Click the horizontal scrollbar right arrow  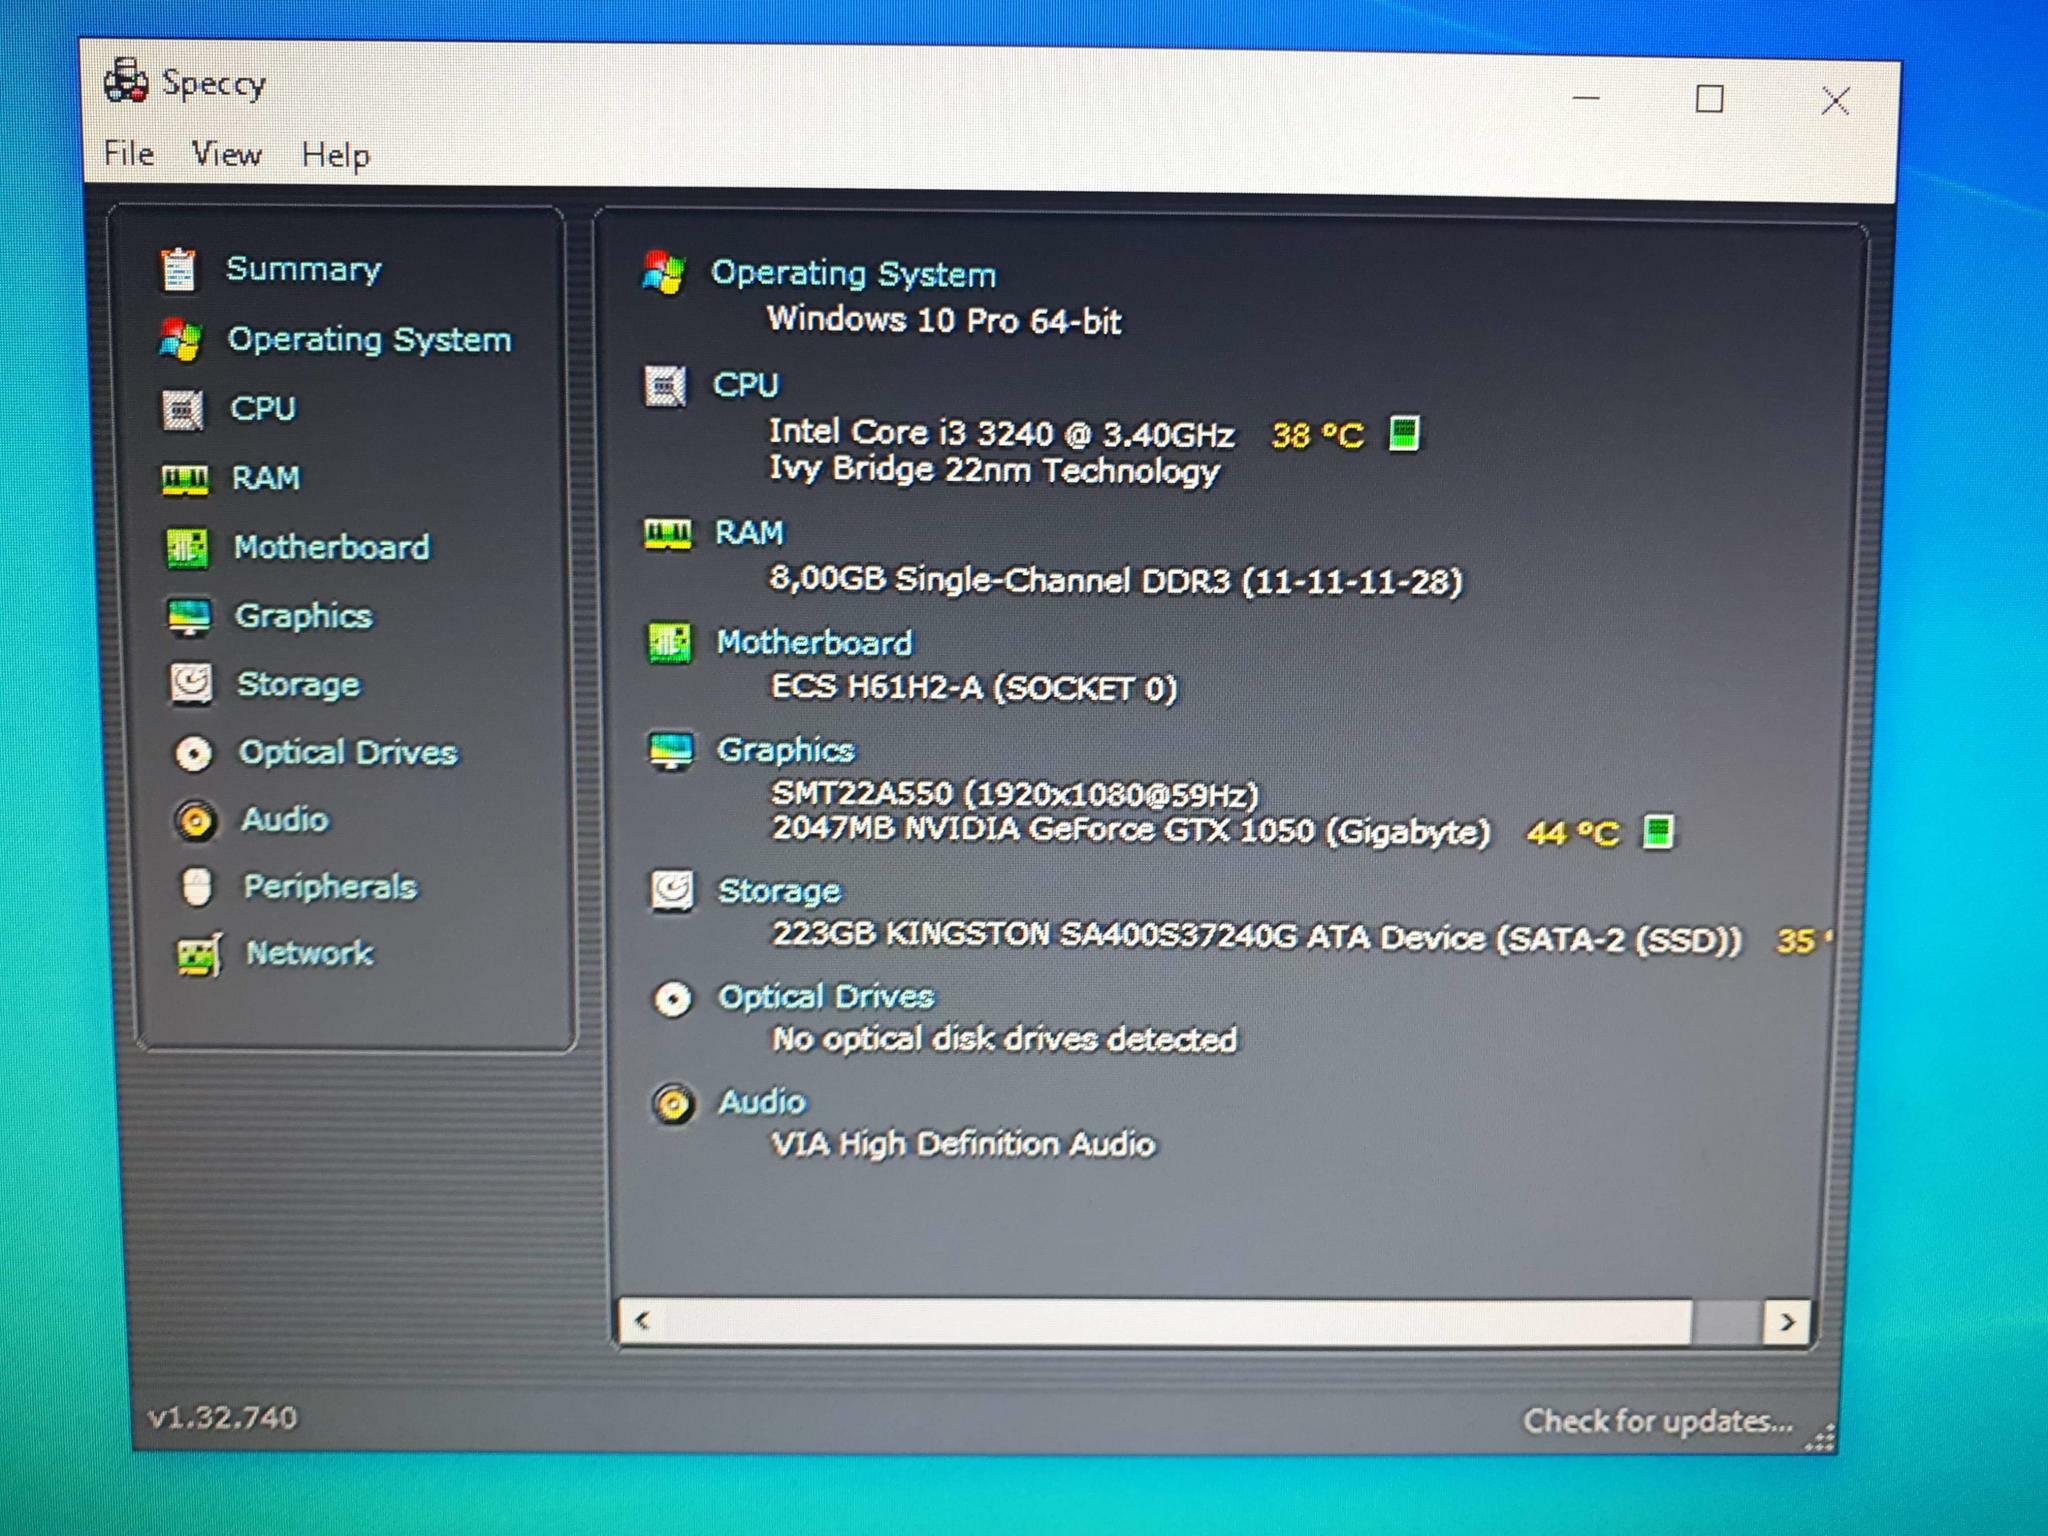[x=1787, y=1323]
